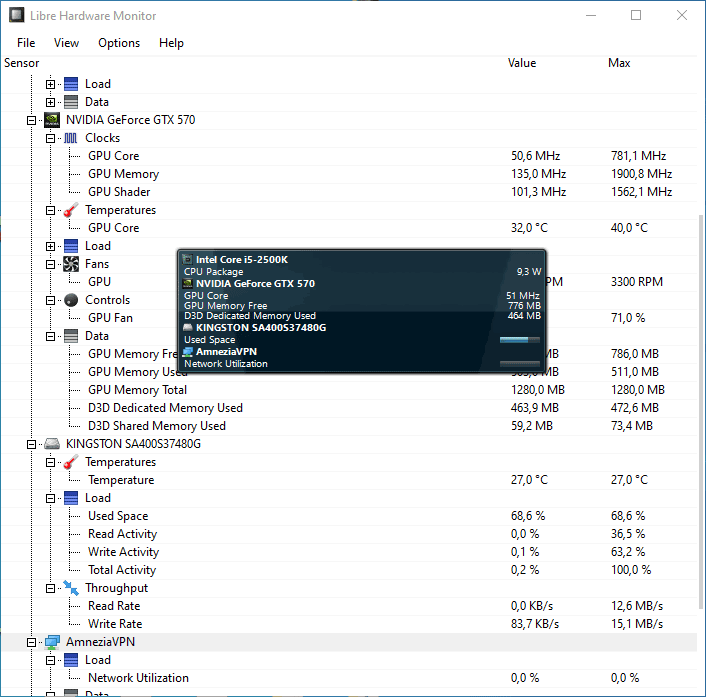Click the gadget Intel Core i5-2500K icon
706x697 pixels.
(187, 259)
